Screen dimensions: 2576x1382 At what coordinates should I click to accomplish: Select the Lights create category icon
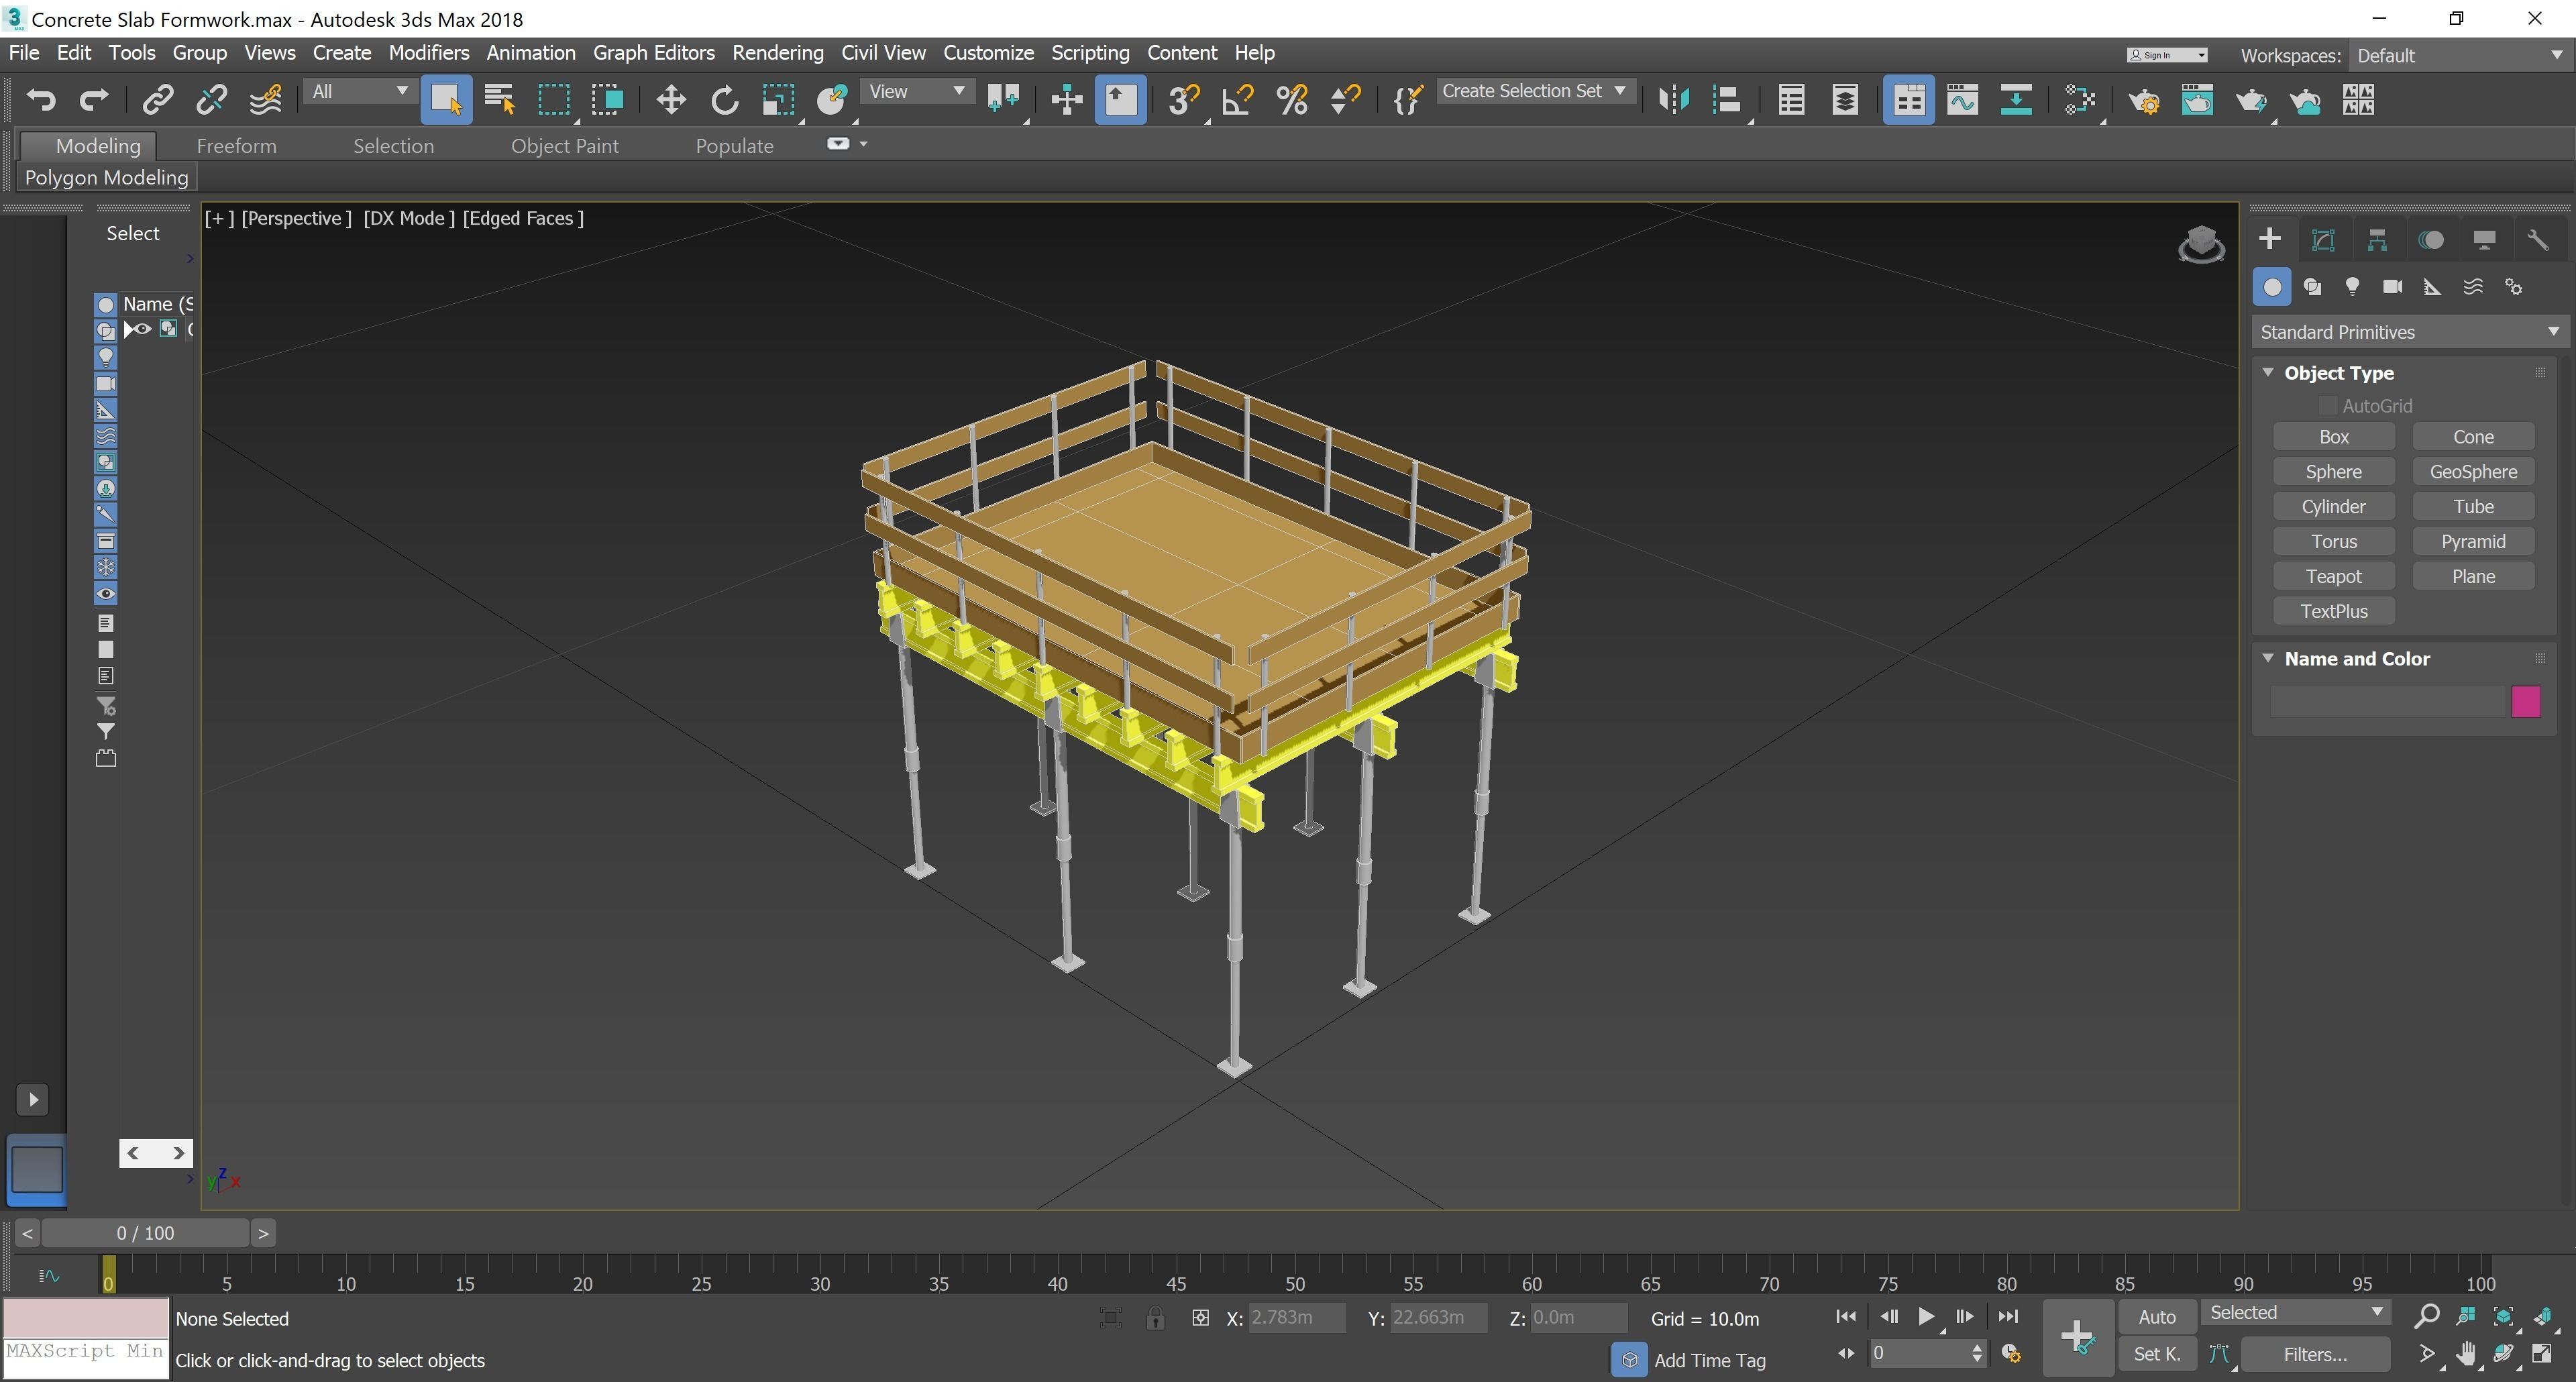pyautogui.click(x=2352, y=287)
